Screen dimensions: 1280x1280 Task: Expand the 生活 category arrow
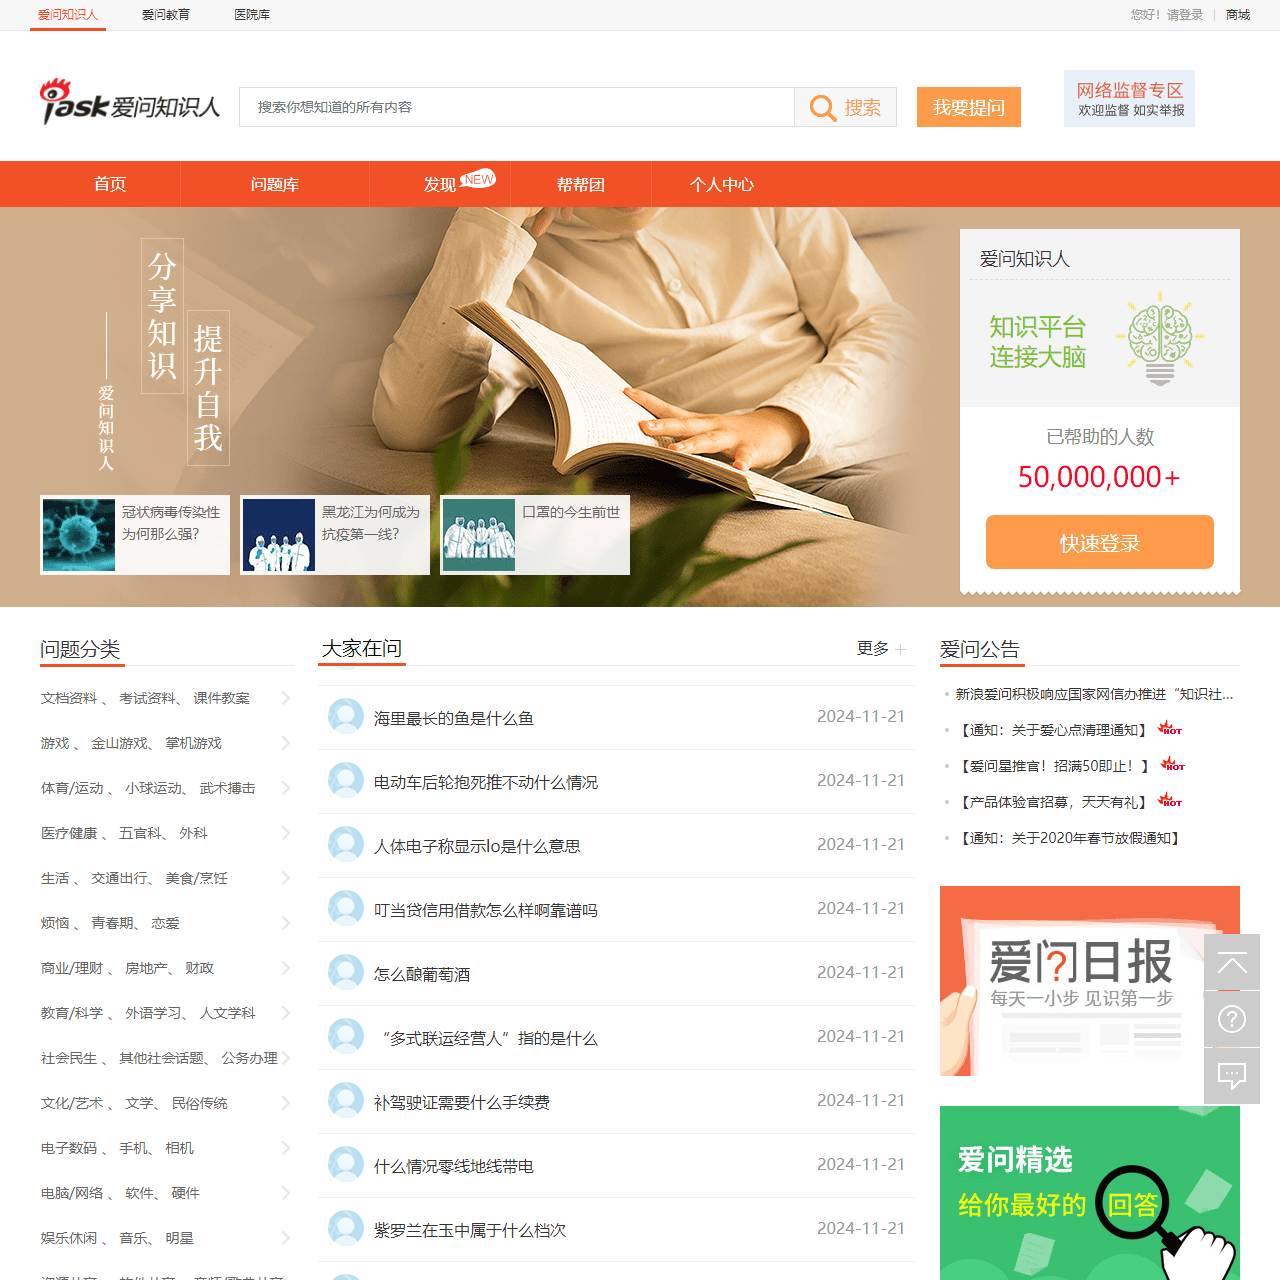coord(286,878)
